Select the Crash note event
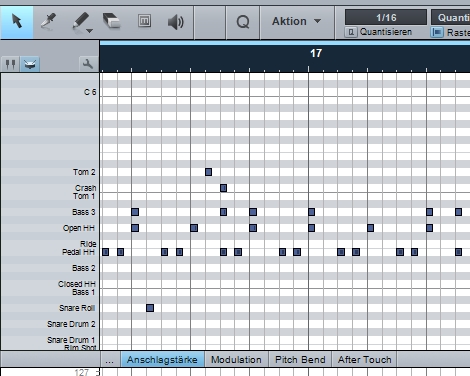The width and height of the screenshot is (470, 376). tap(223, 188)
